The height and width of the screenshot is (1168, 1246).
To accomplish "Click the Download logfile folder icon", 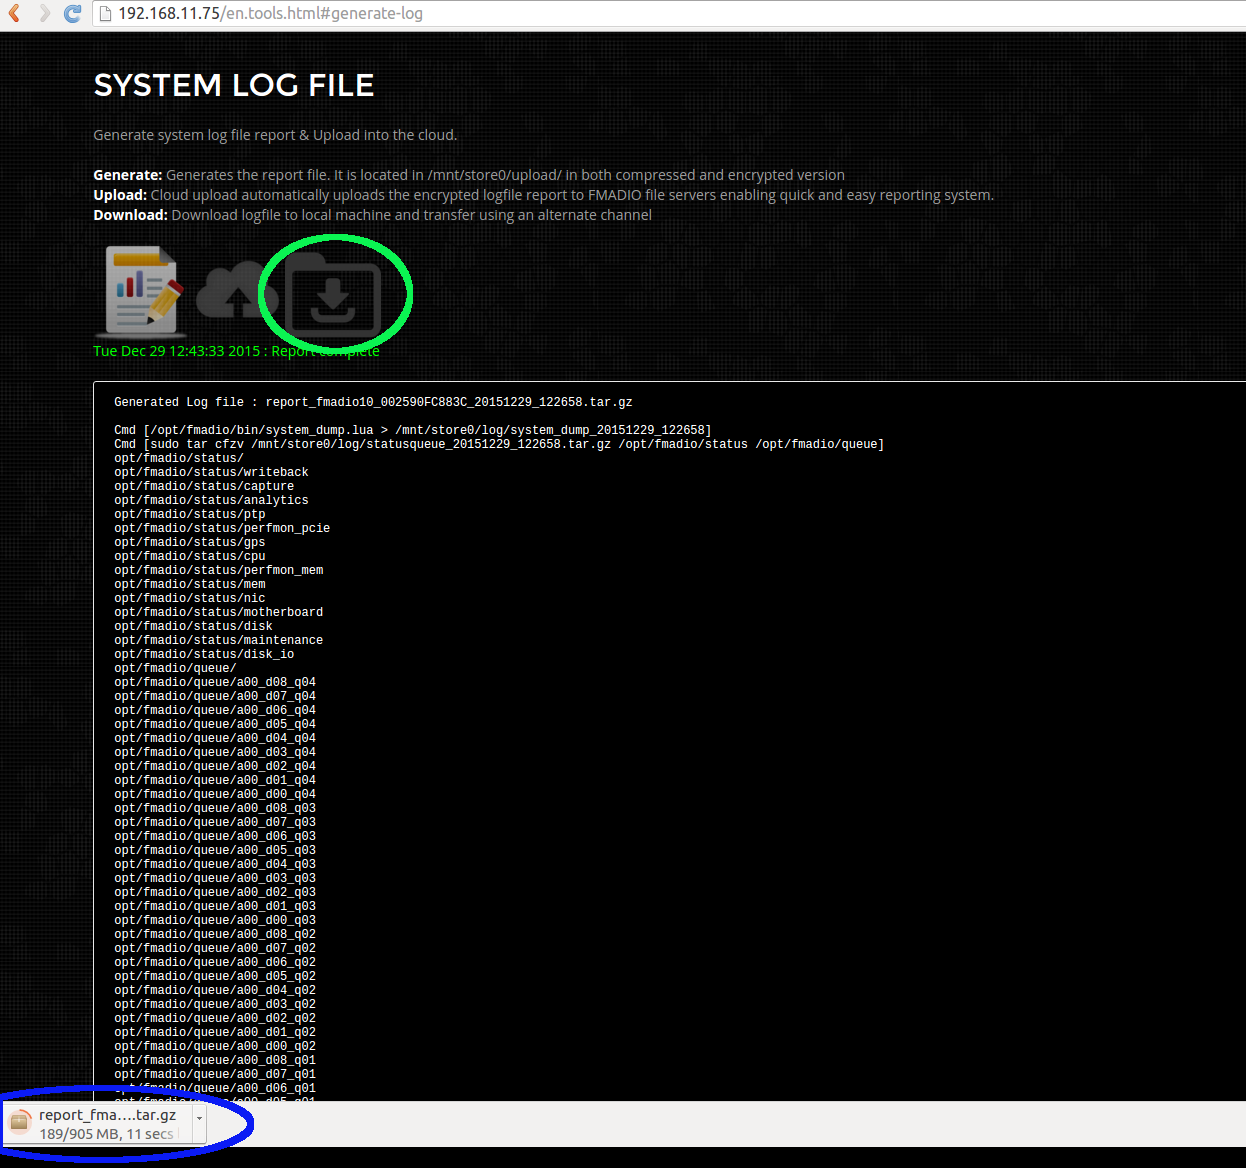I will 335,291.
